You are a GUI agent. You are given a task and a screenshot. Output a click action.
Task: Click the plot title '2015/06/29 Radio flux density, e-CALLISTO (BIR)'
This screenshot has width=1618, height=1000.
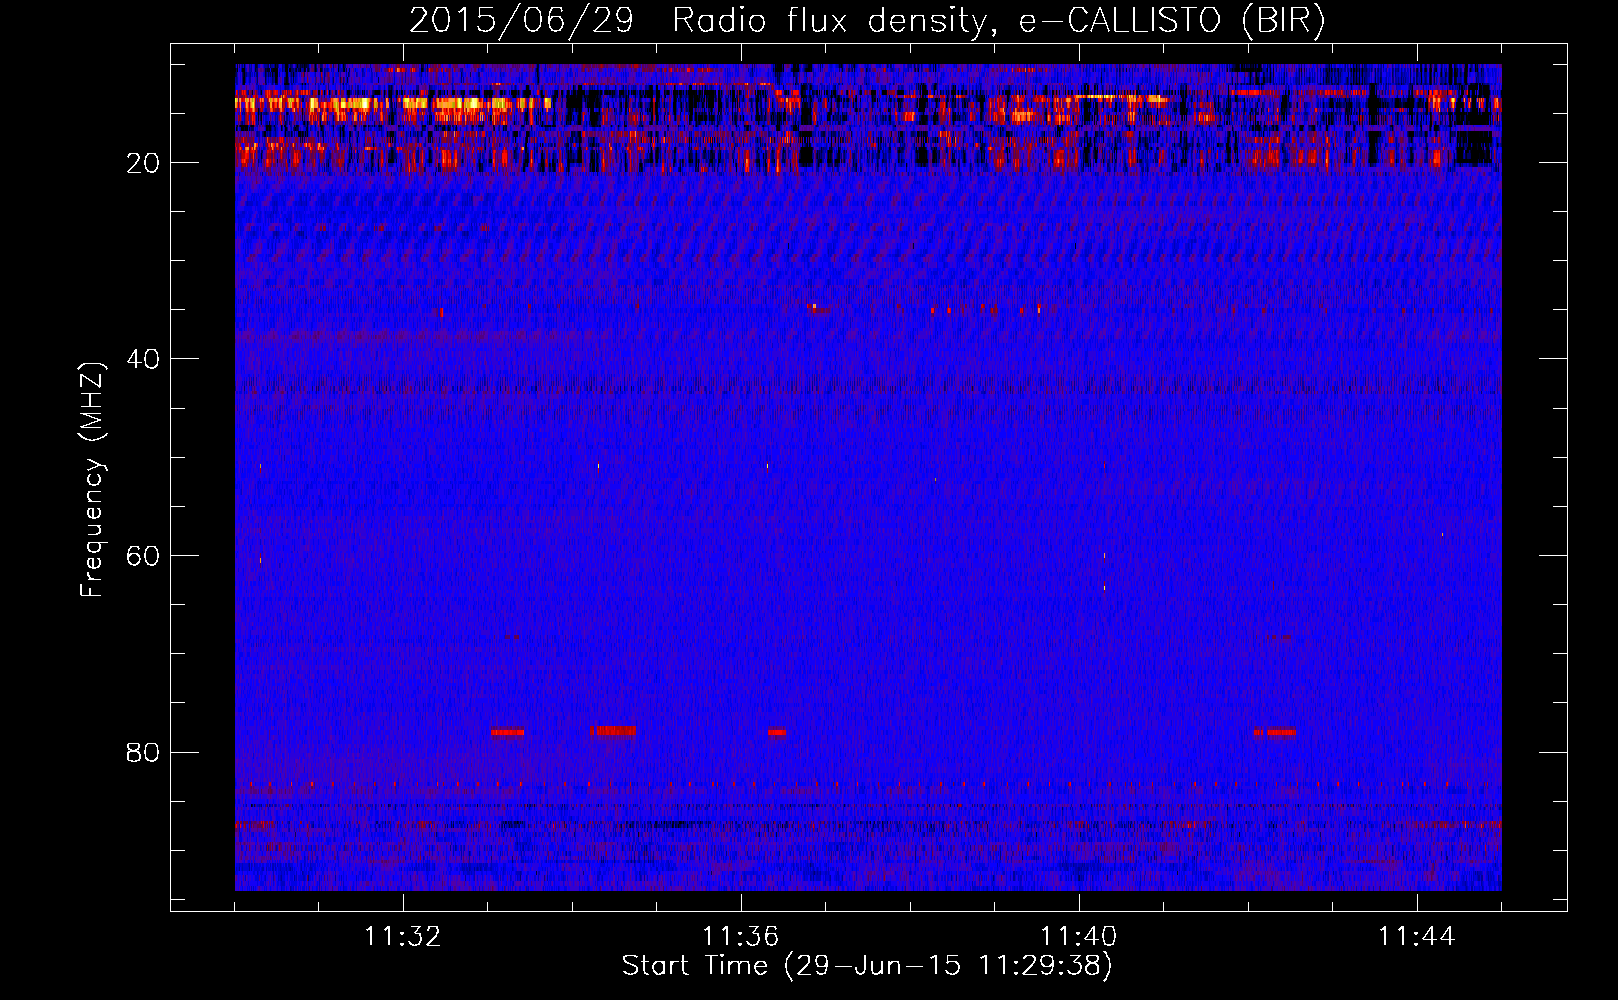[867, 21]
